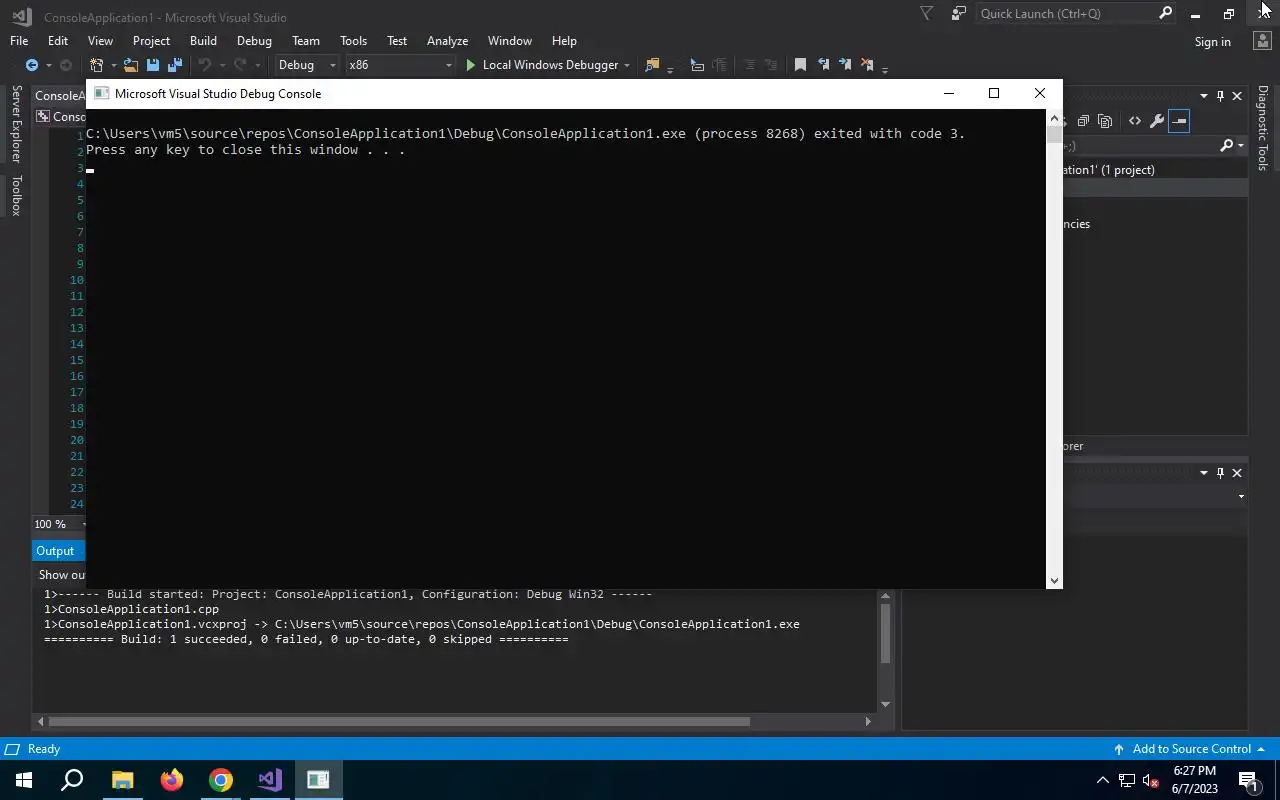Go to the next bookmark icon

coord(845,65)
